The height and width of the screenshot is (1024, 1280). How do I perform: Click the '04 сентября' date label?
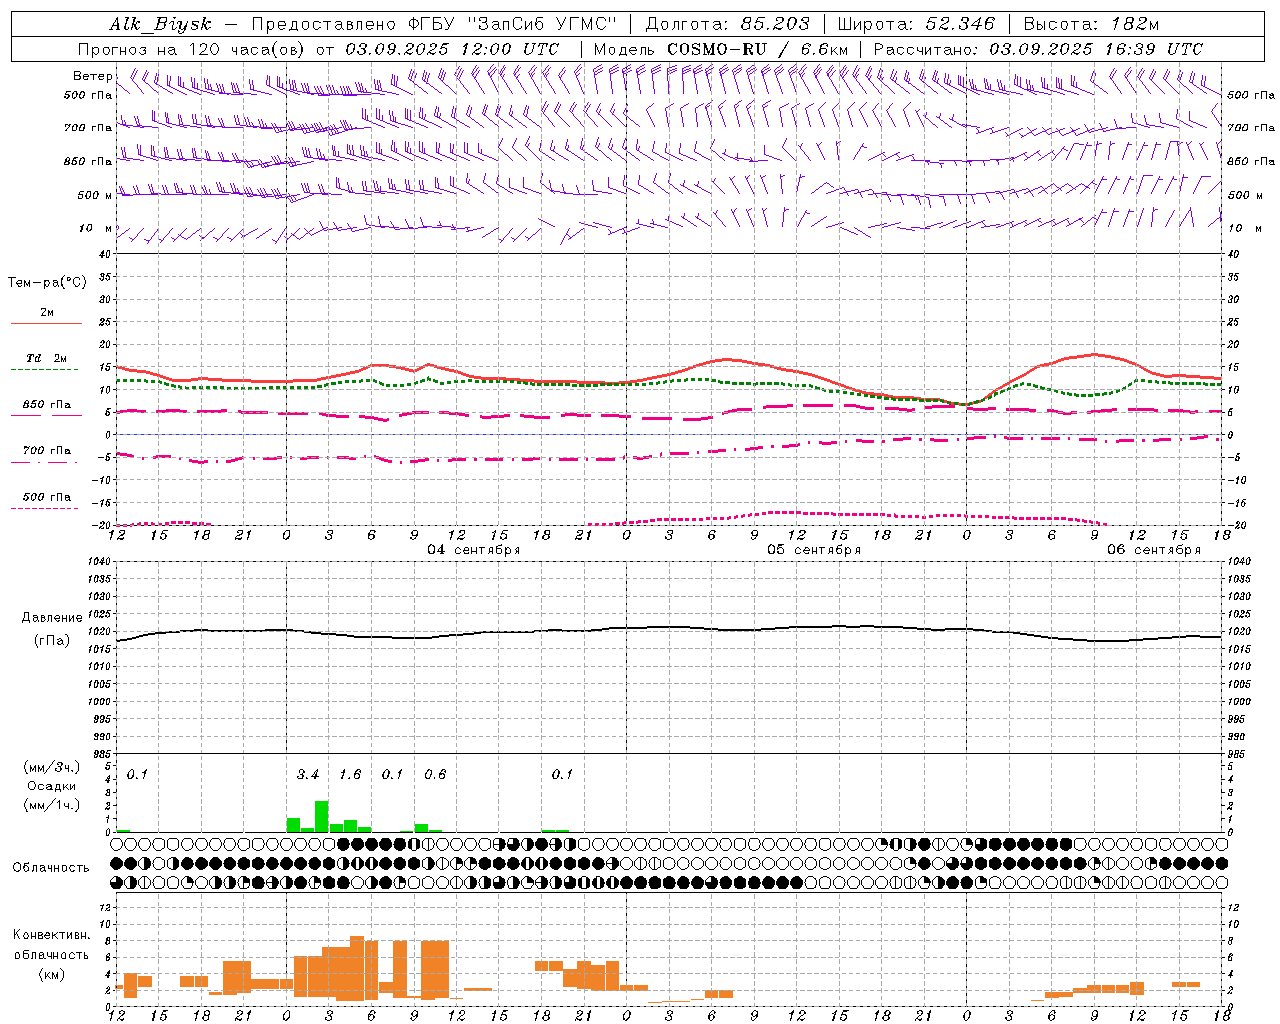click(x=474, y=550)
